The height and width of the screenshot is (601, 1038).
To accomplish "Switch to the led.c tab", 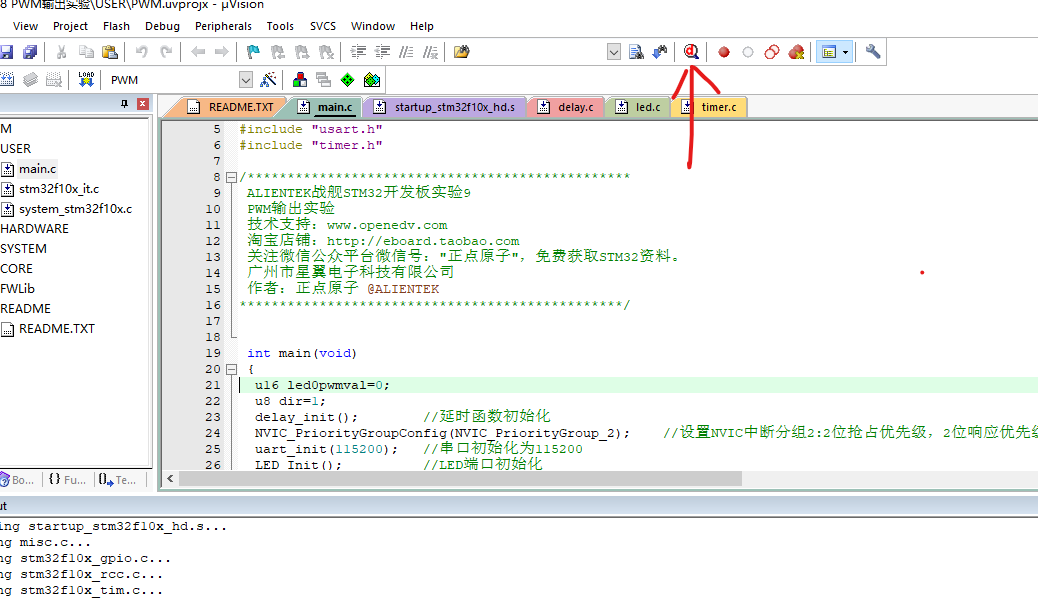I will (638, 107).
